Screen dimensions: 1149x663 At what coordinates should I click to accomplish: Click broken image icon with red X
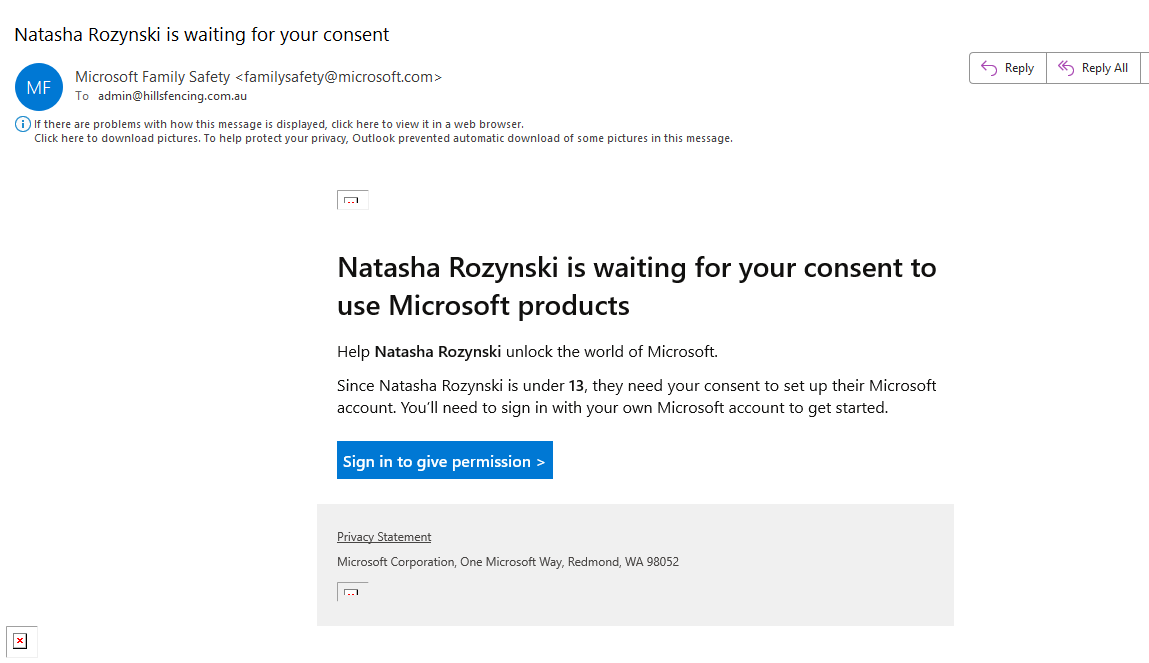coord(21,642)
